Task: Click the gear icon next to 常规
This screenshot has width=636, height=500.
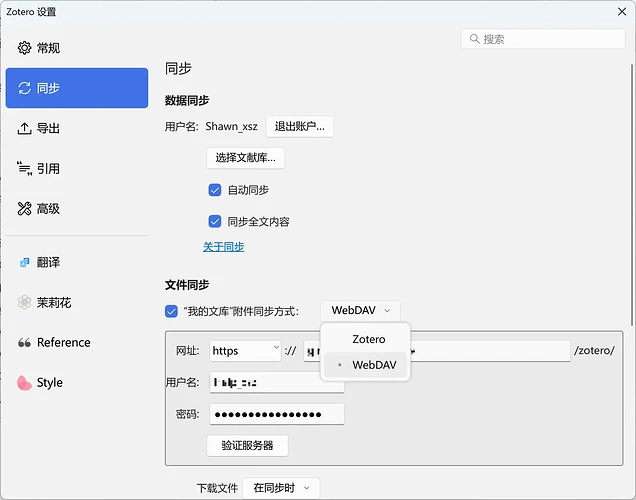Action: (x=24, y=48)
